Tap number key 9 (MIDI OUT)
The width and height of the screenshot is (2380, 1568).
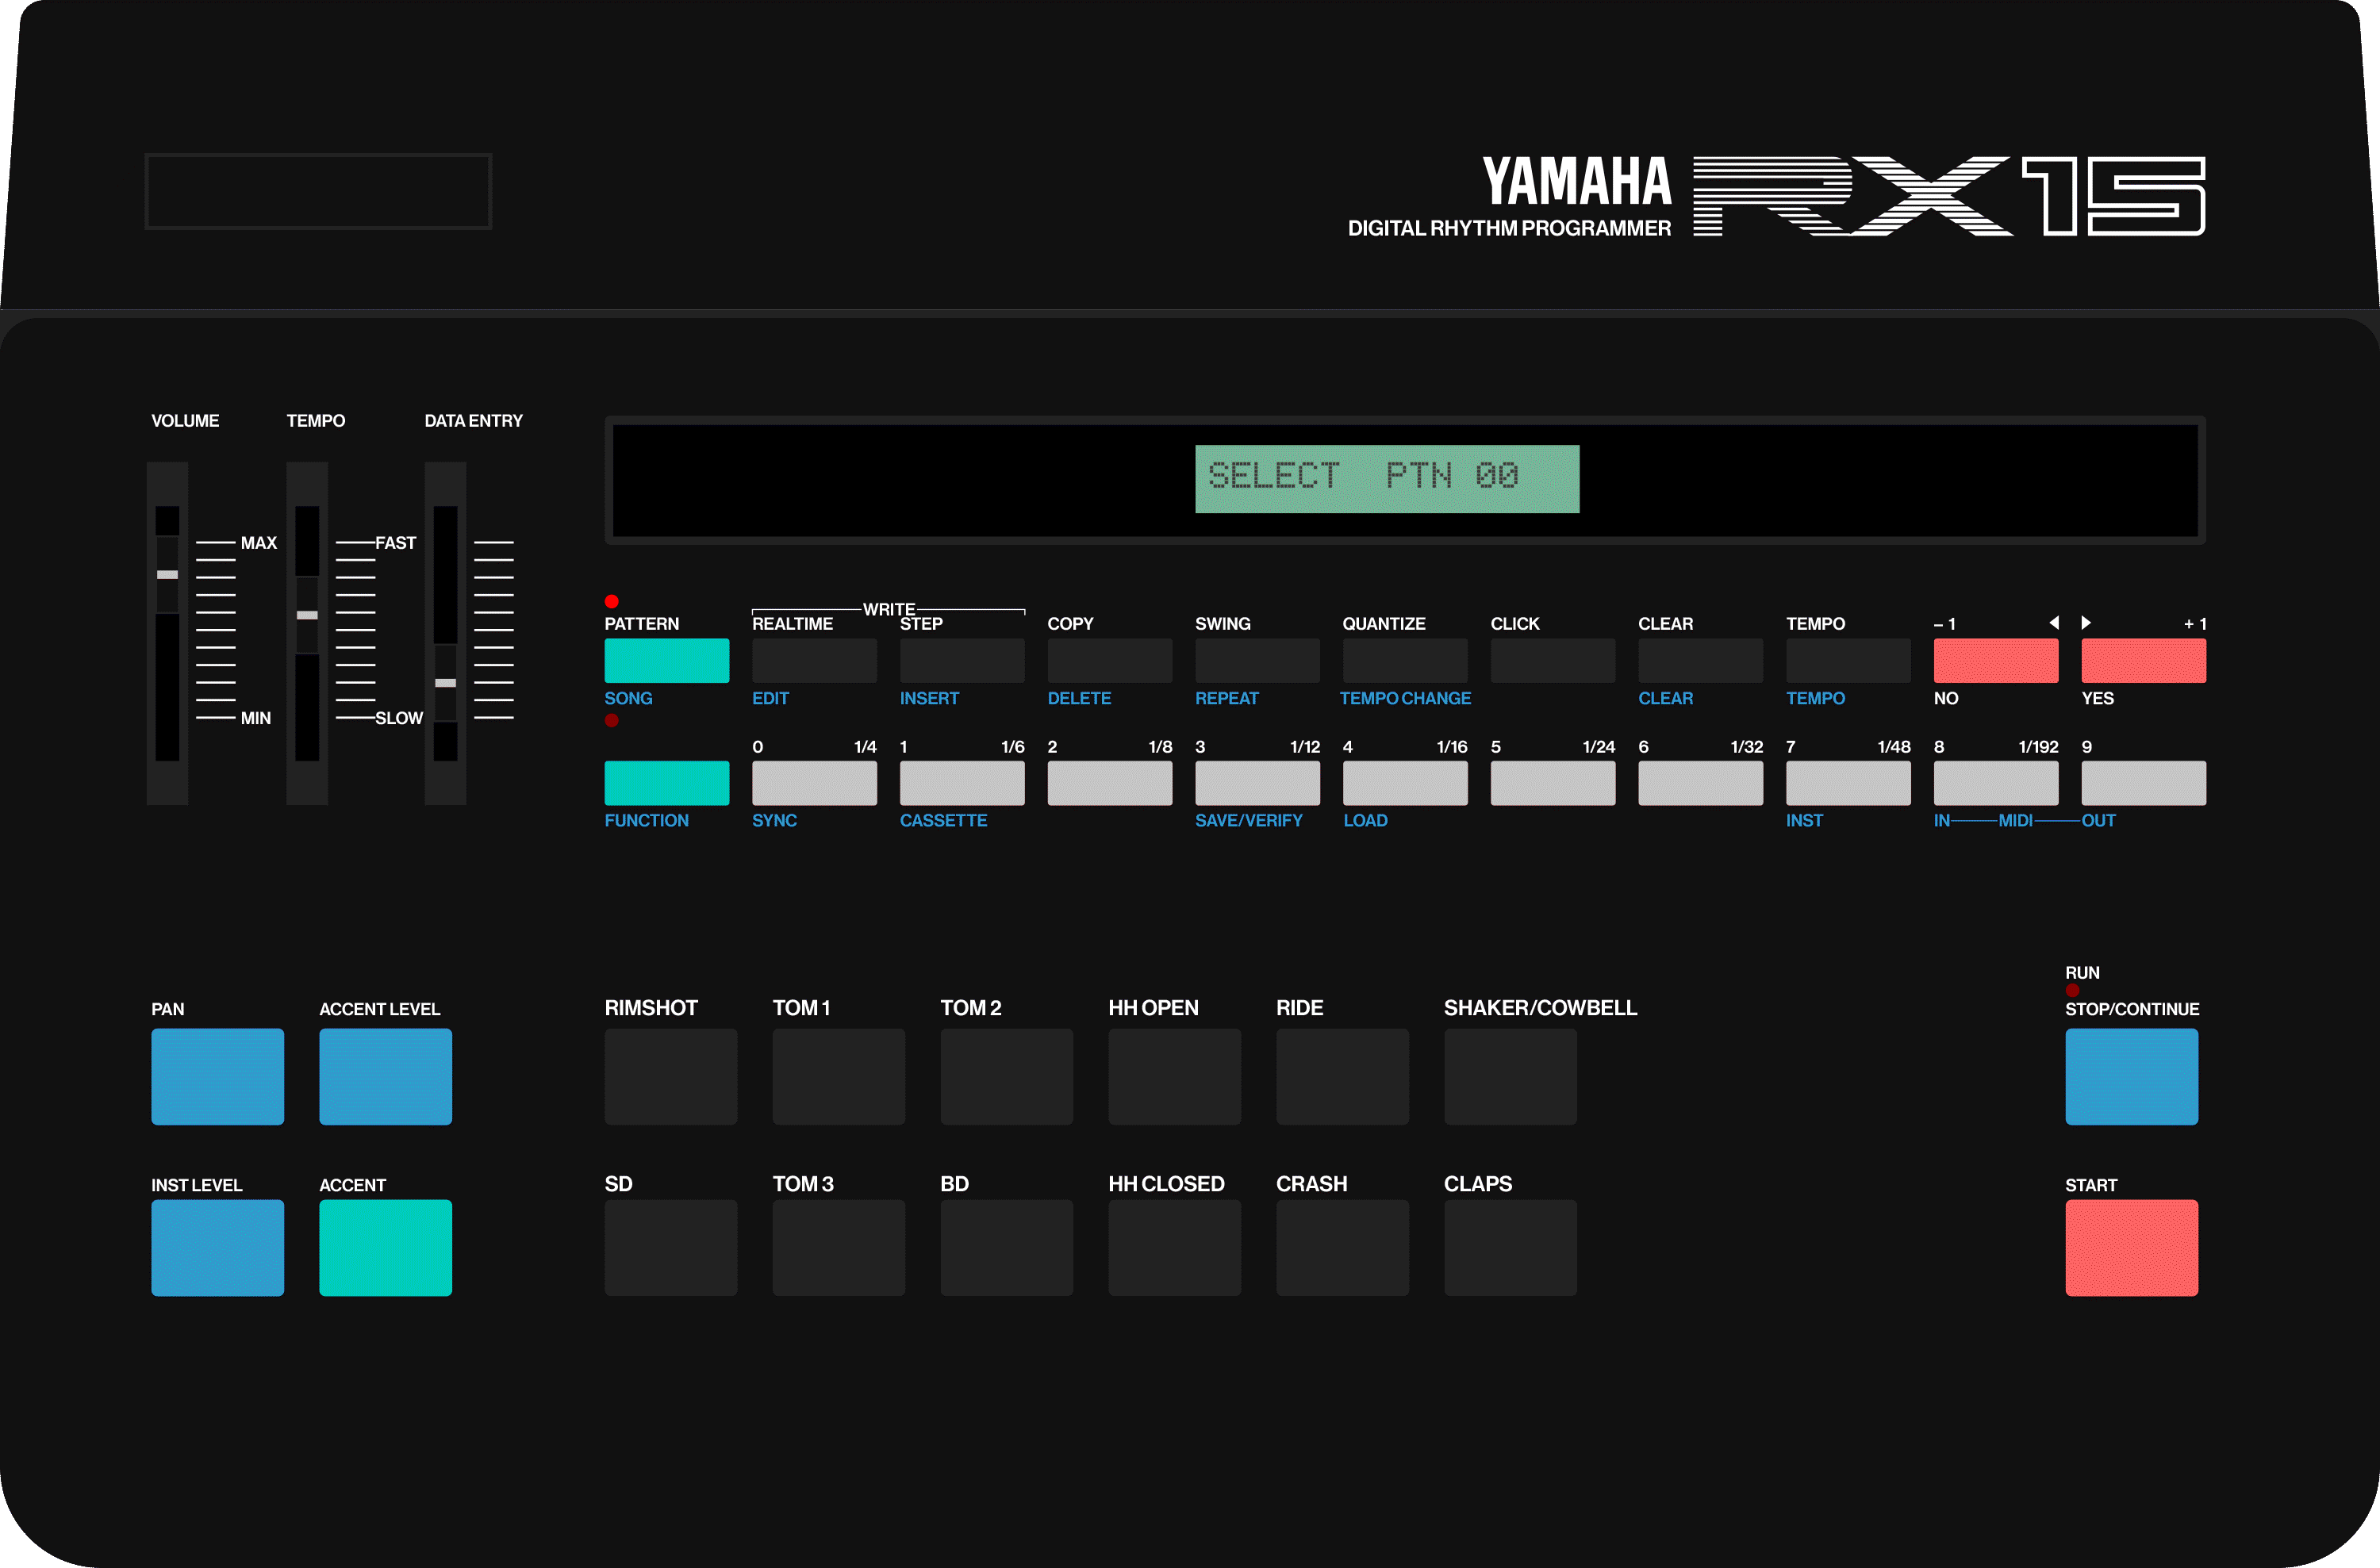tap(2144, 783)
